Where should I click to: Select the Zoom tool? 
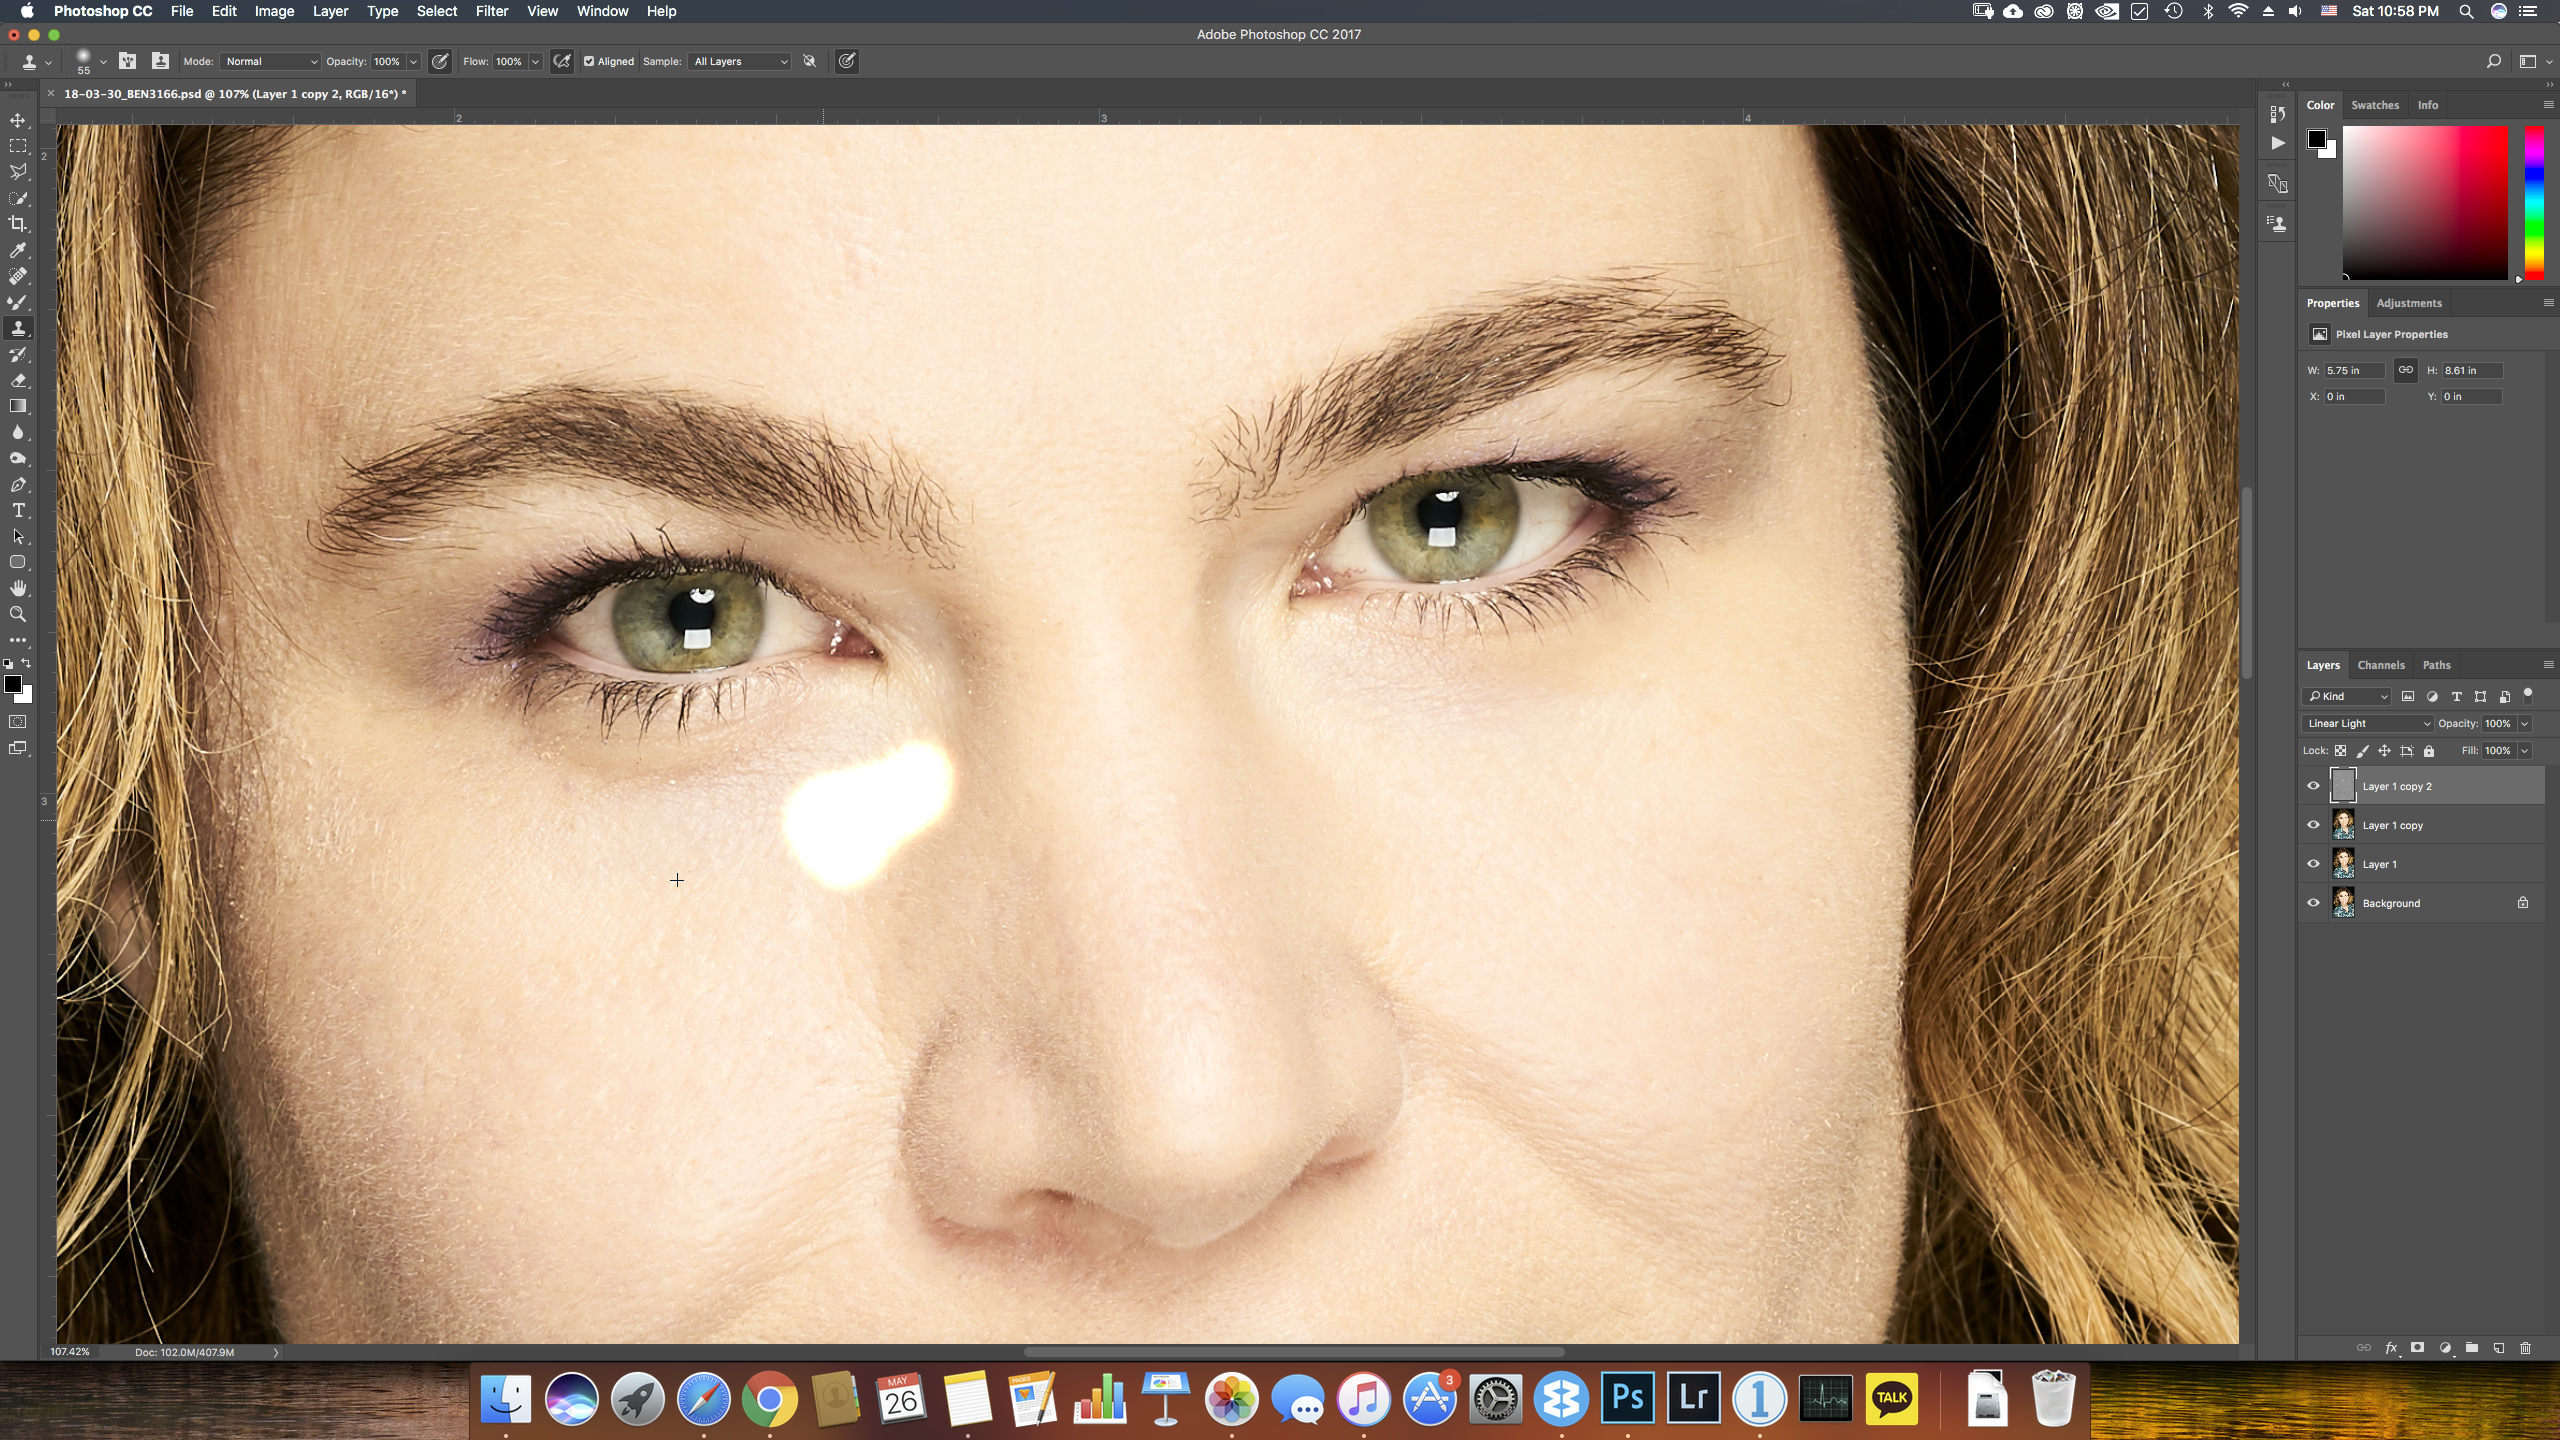pos(18,614)
